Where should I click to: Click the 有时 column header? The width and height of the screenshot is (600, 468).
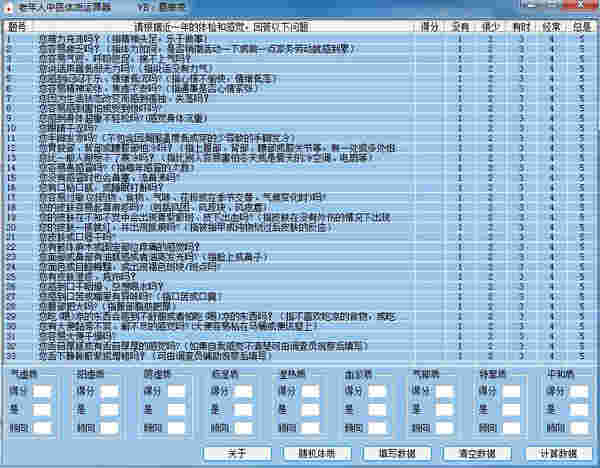click(x=521, y=27)
